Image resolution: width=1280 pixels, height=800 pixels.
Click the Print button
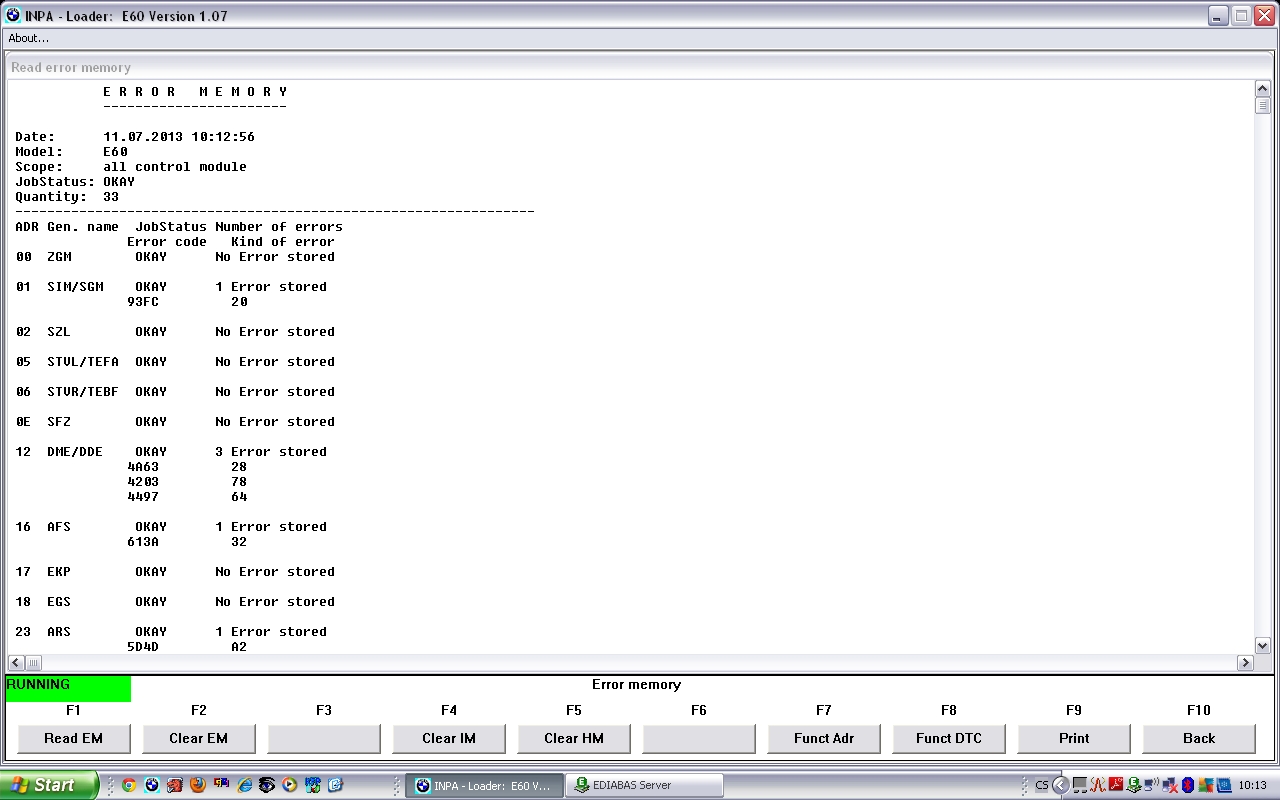(x=1073, y=738)
